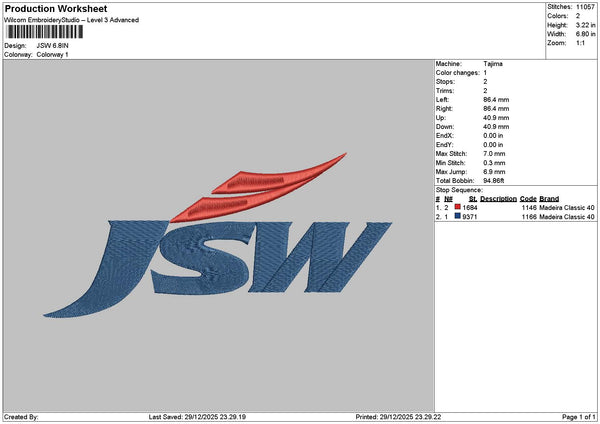
Task: Click the 'Right:' row value 86.4 mm
Action: [496, 109]
